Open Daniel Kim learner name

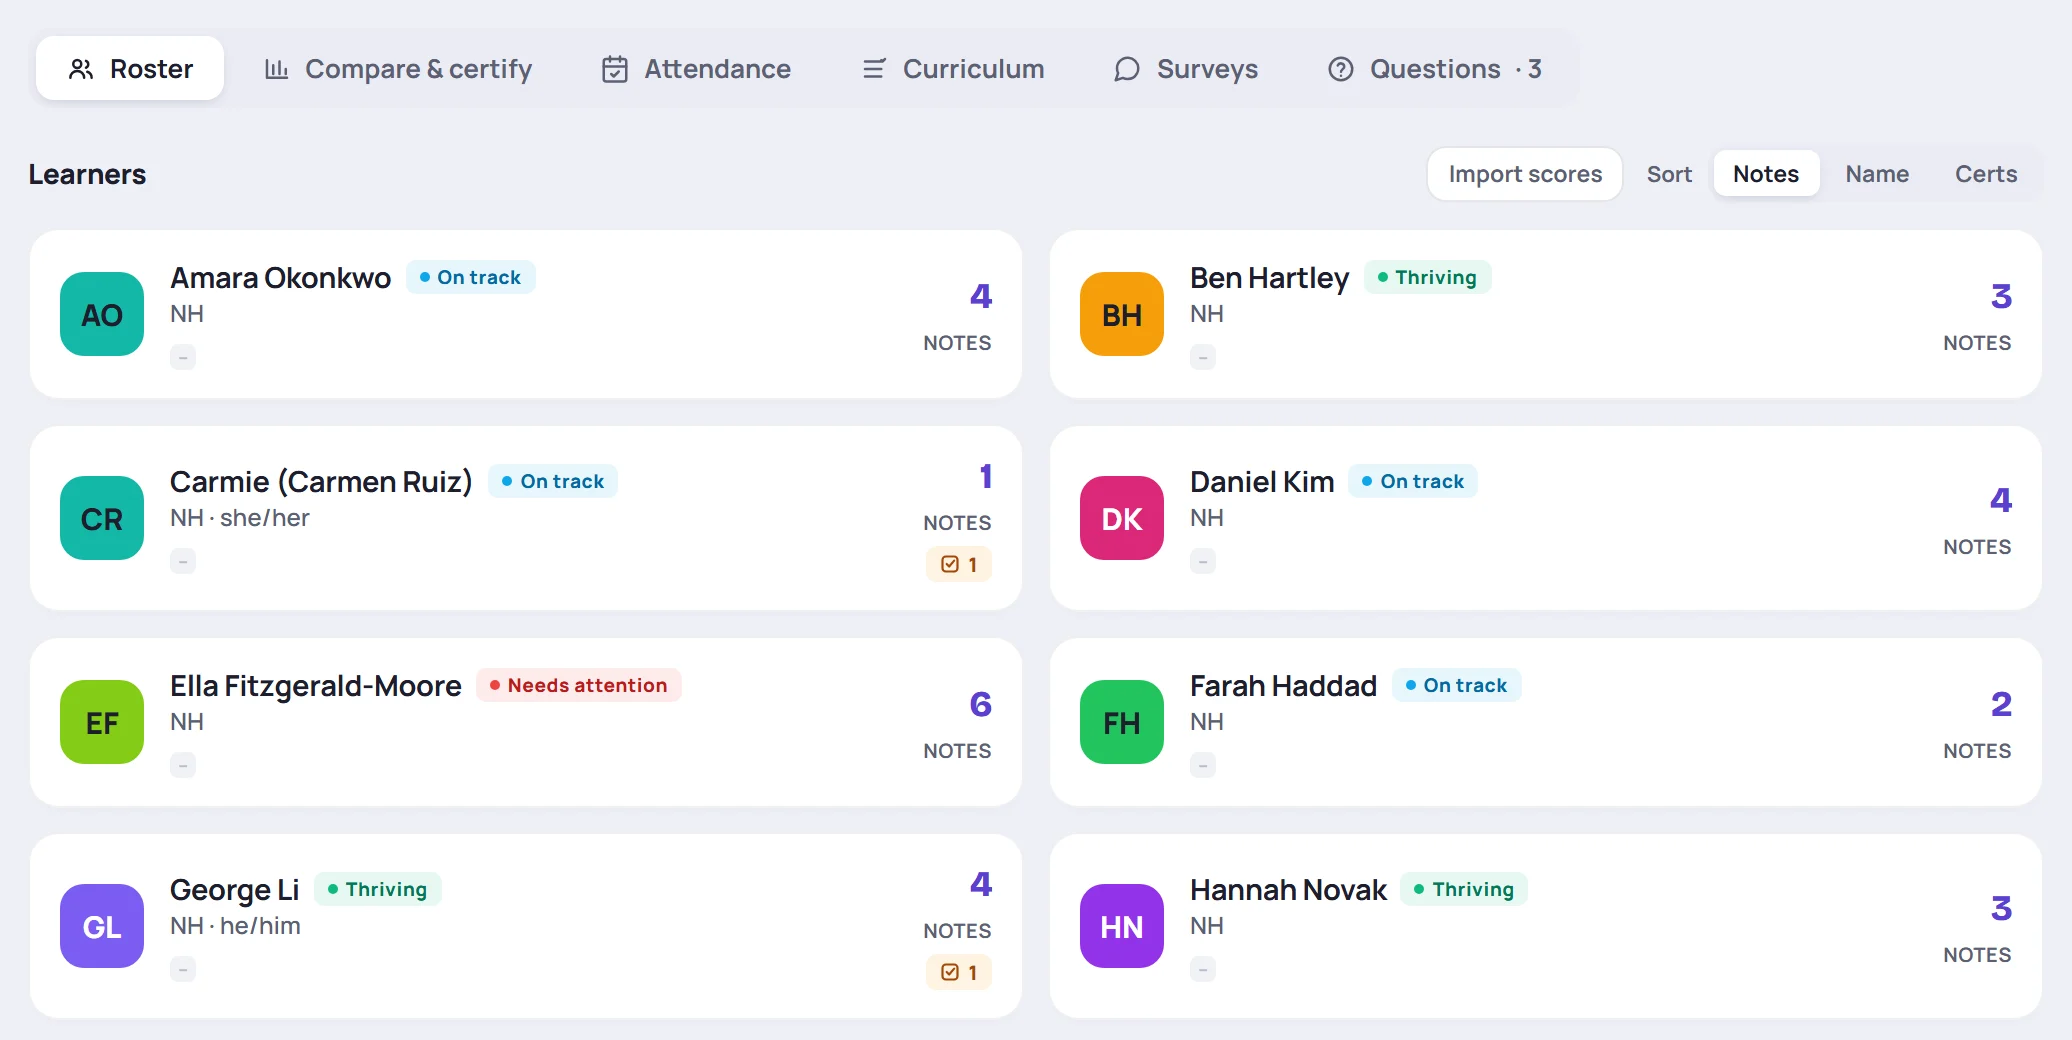click(1262, 482)
